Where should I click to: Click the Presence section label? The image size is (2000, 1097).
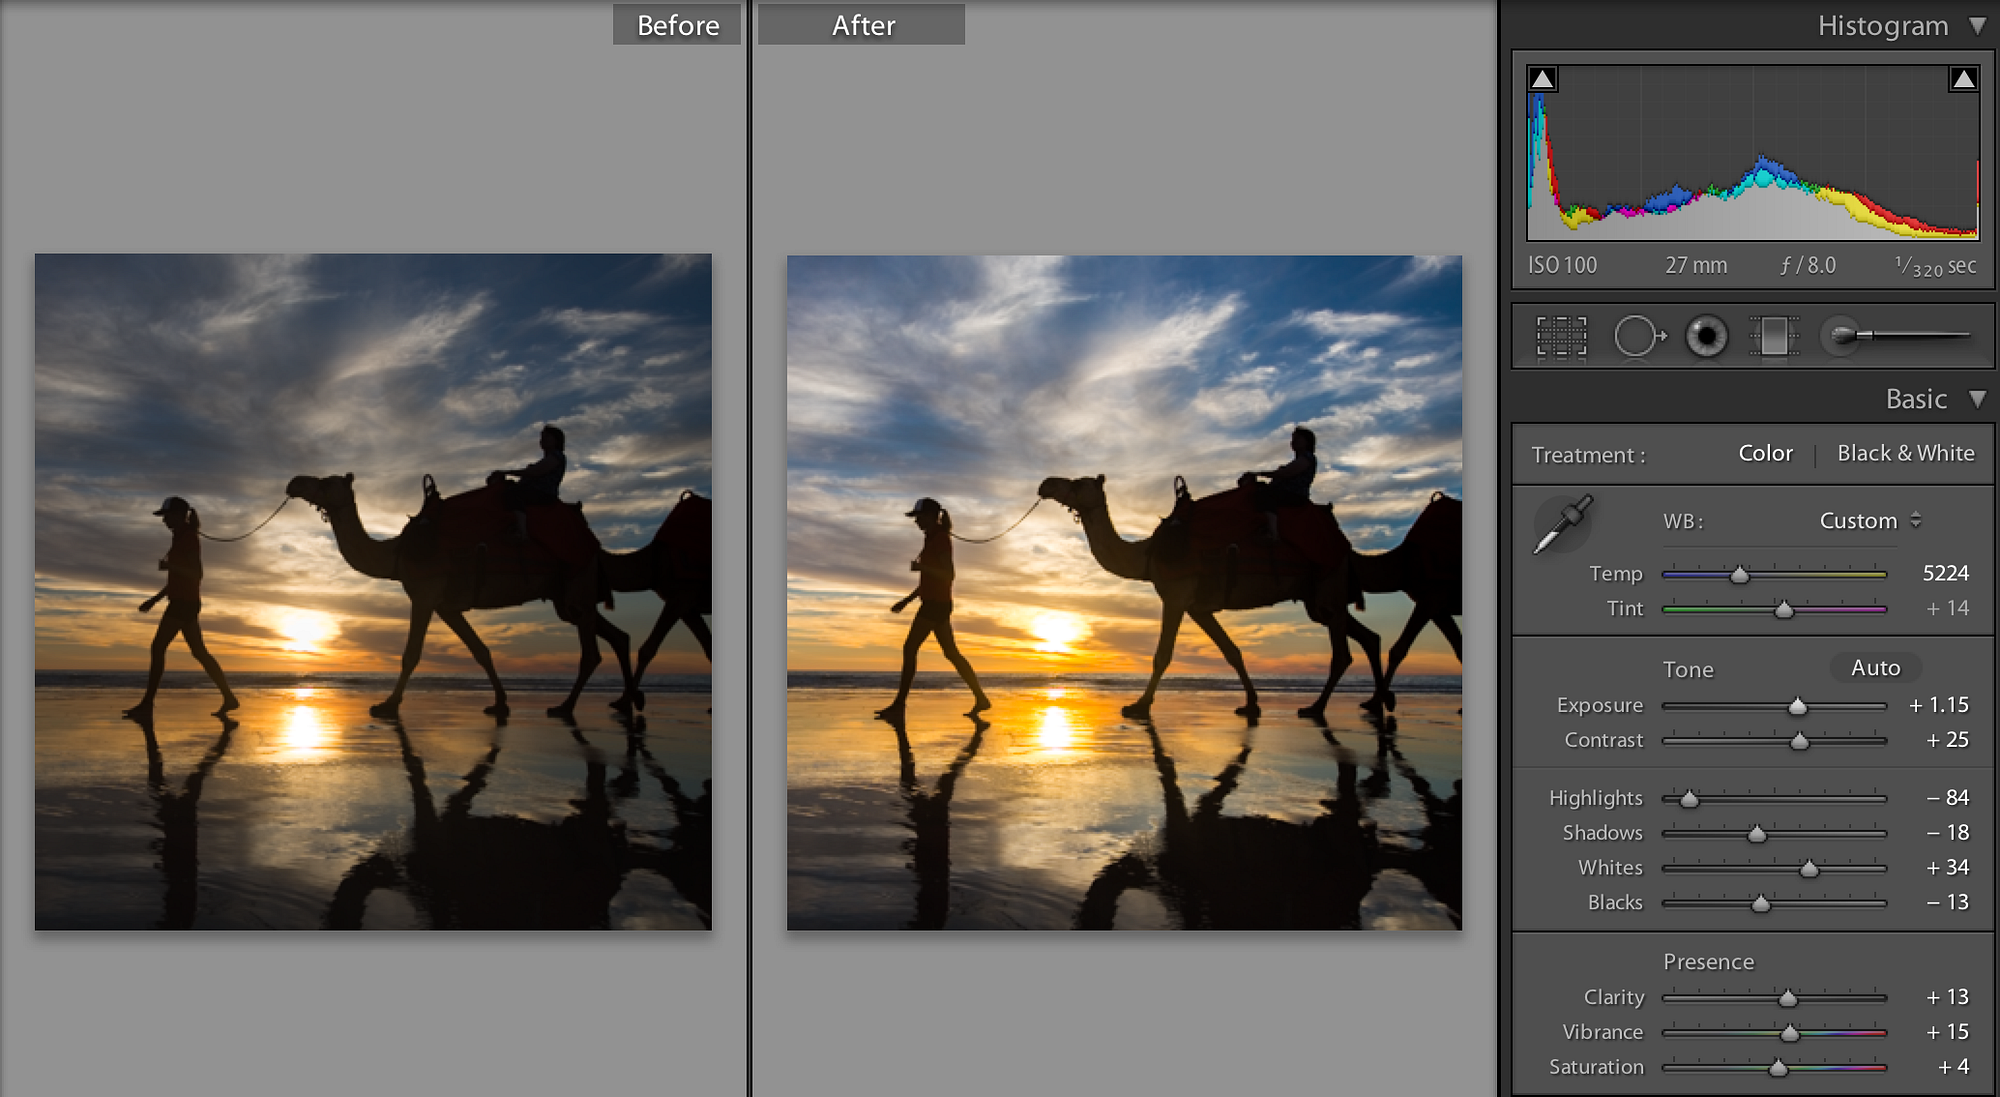(x=1708, y=962)
